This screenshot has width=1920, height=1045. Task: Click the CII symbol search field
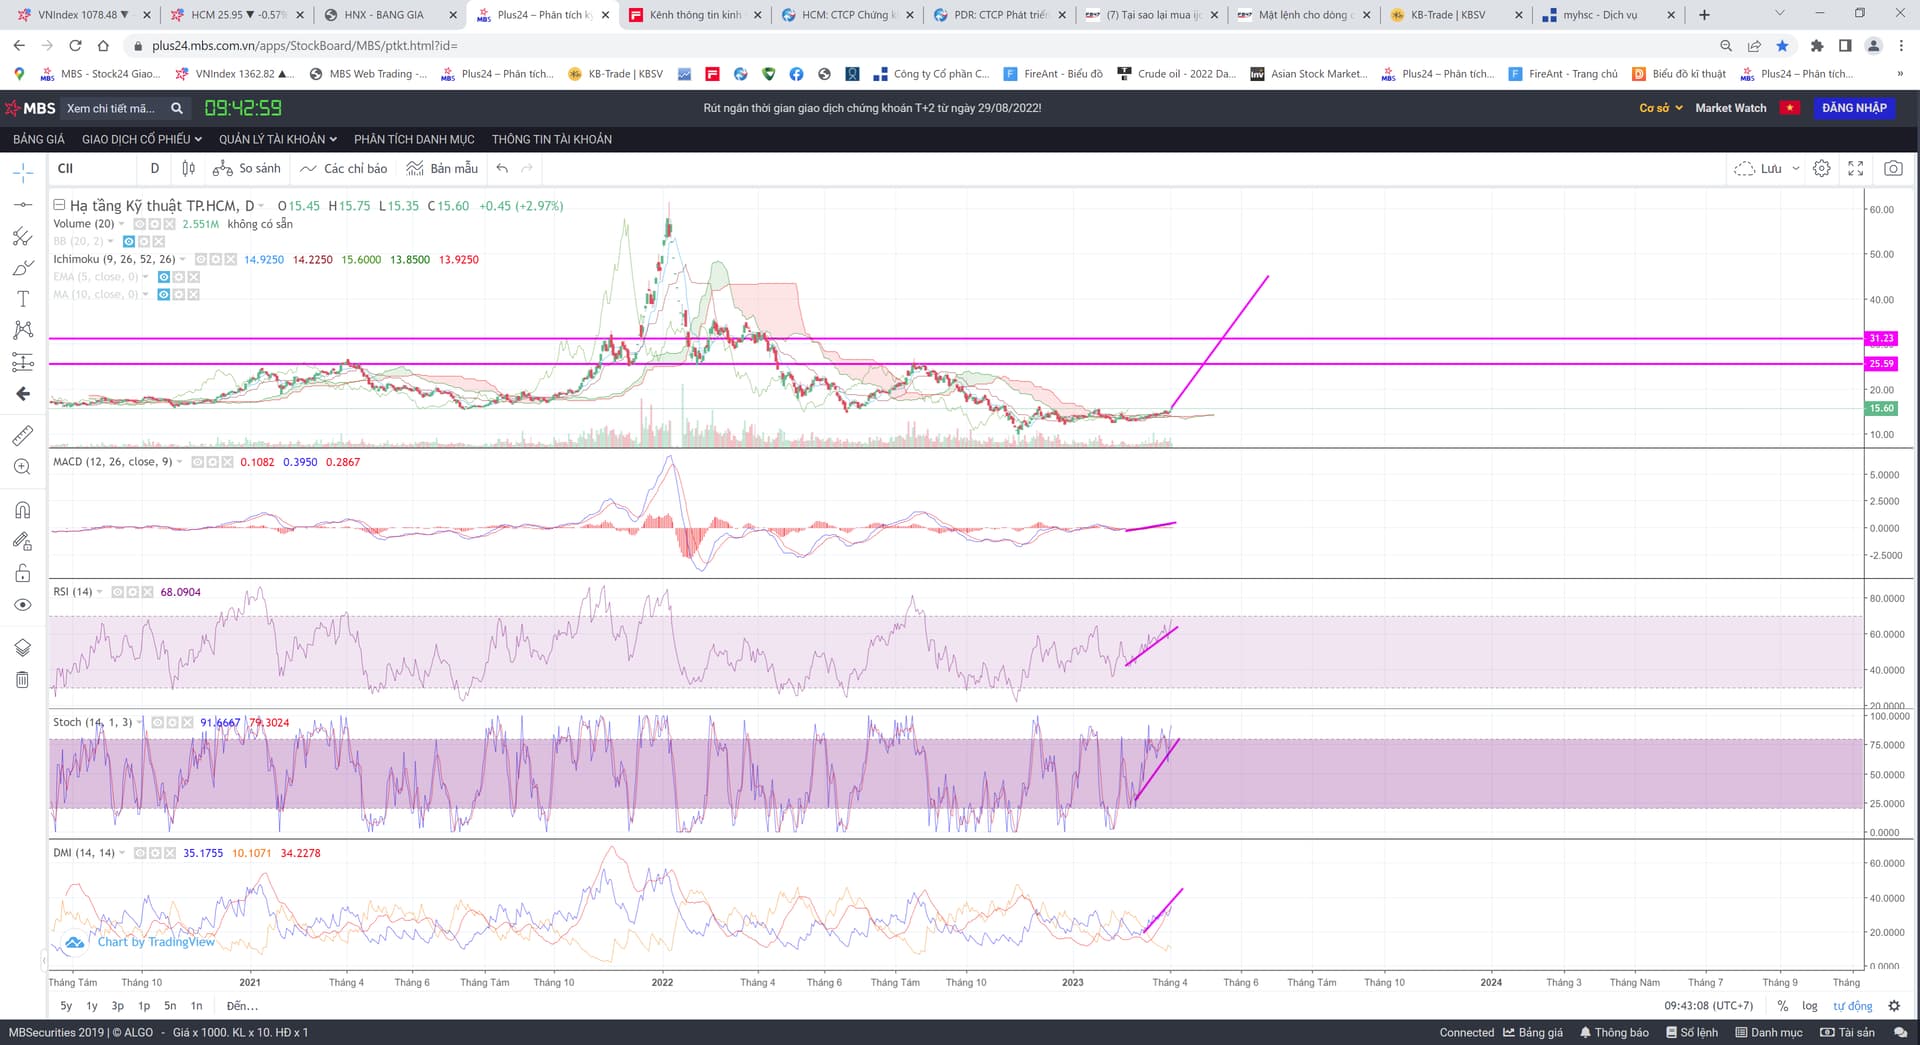90,169
